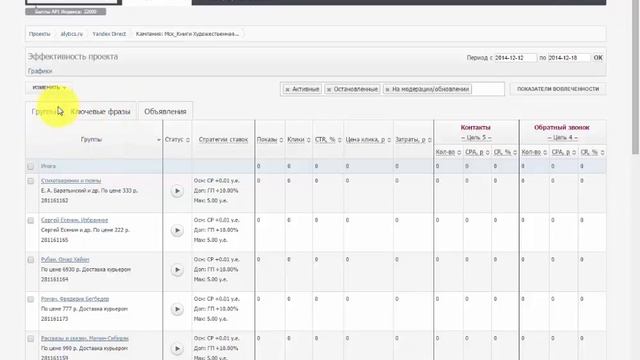
Task: Click the period start date field
Action: point(515,58)
